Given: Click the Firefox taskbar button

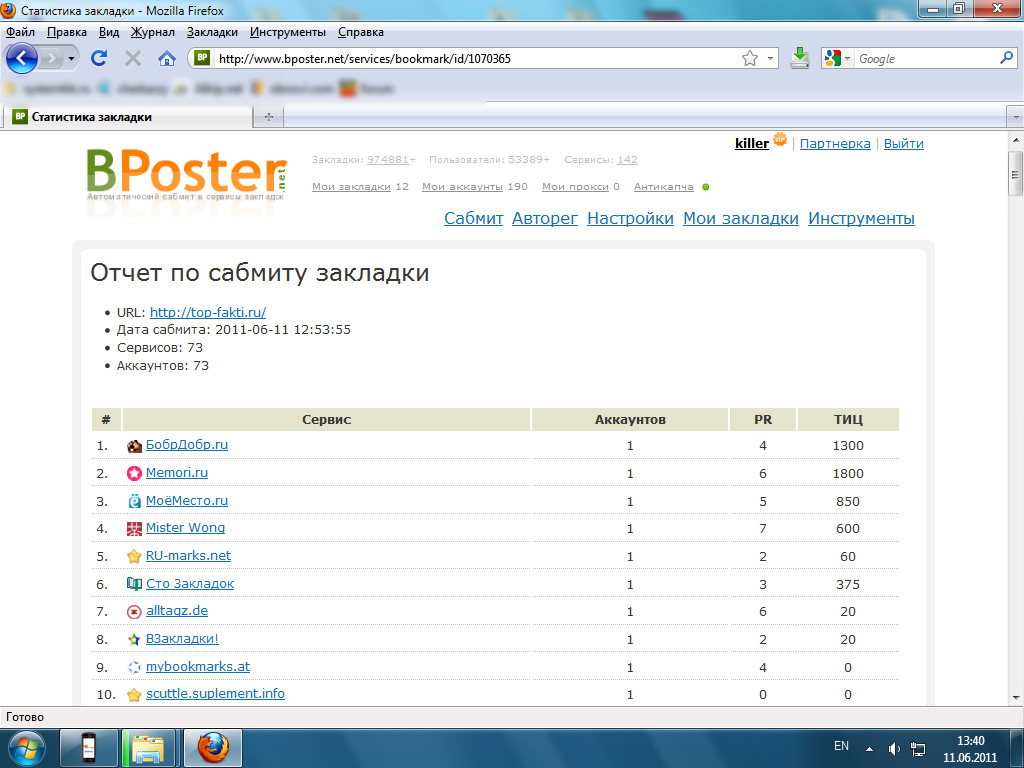Looking at the screenshot, I should click(212, 748).
